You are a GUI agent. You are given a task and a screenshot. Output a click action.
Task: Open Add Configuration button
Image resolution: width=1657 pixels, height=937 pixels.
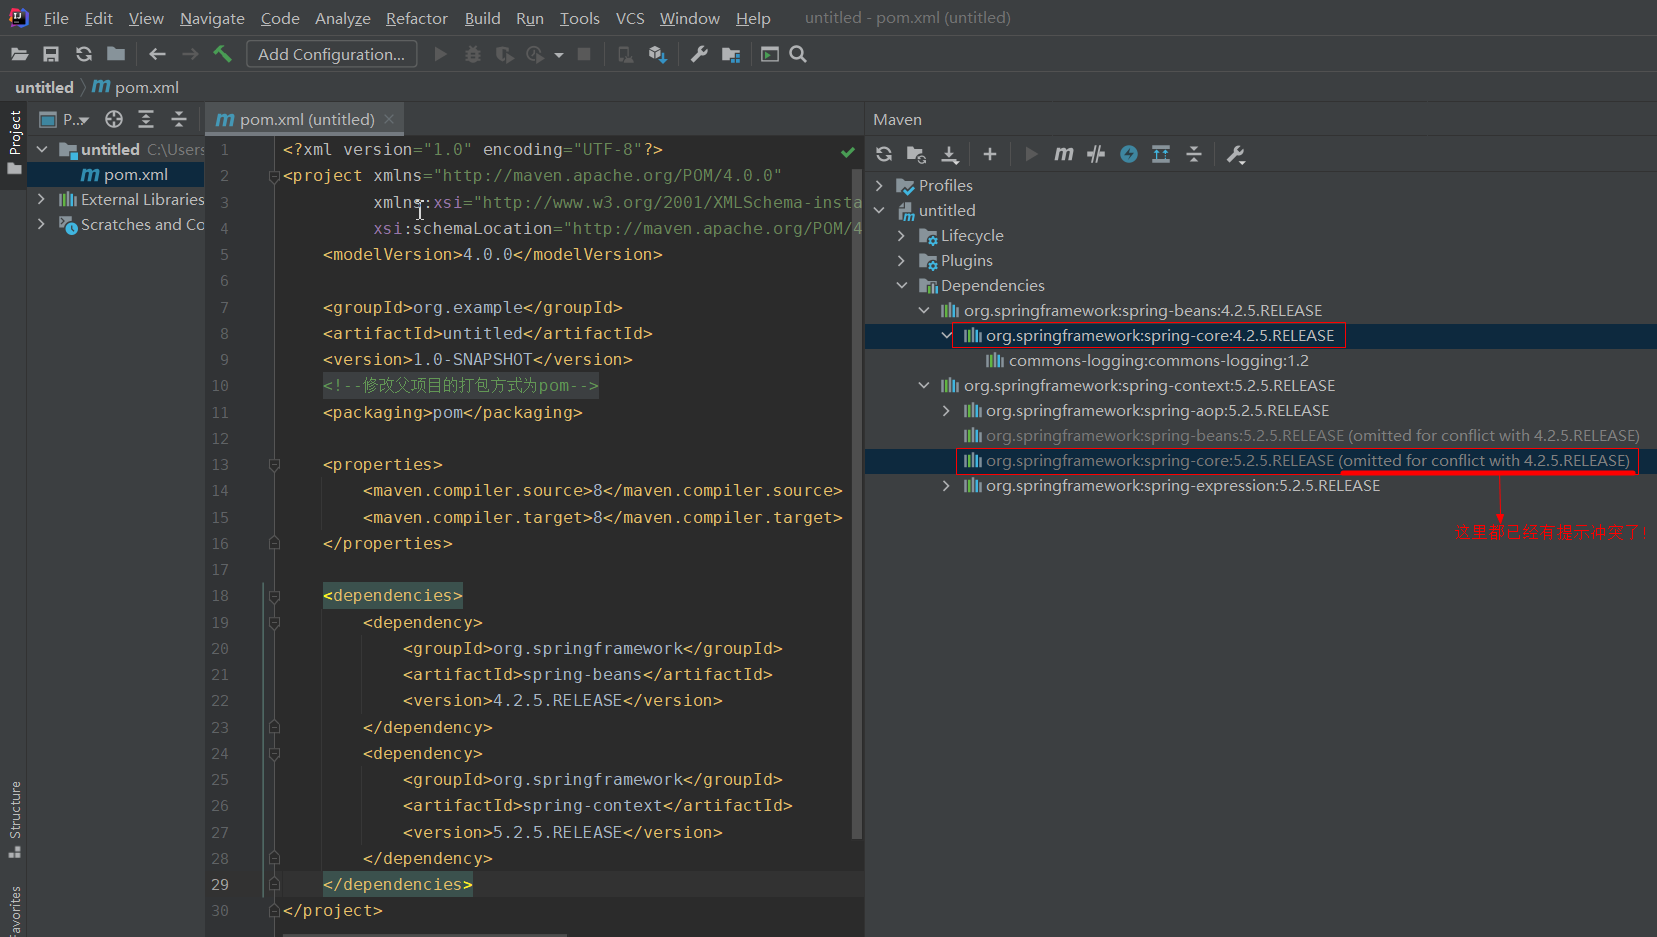point(332,54)
